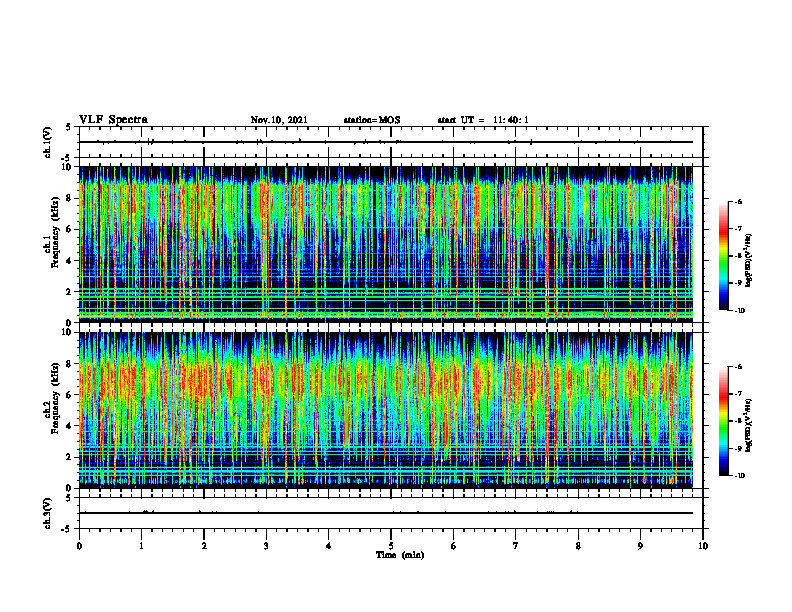The image size is (792, 612).
Task: Click the "-8" tick on ch.1 colorbar
Action: click(x=738, y=256)
